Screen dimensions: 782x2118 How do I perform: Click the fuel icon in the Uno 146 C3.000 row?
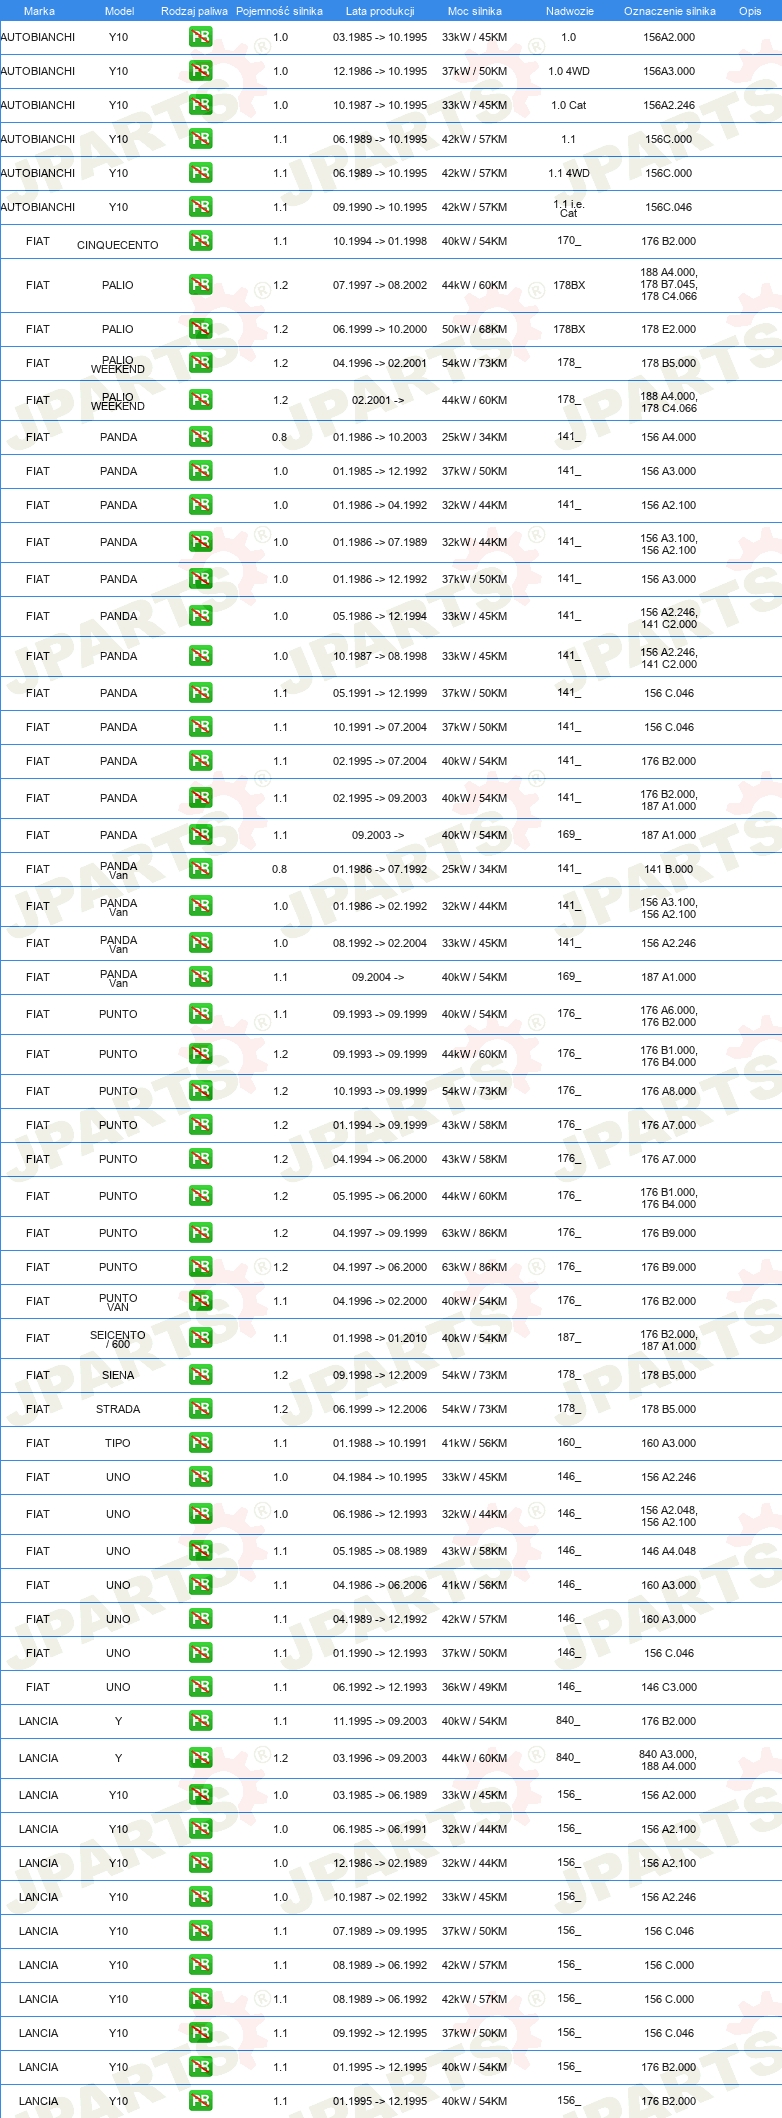(200, 1687)
